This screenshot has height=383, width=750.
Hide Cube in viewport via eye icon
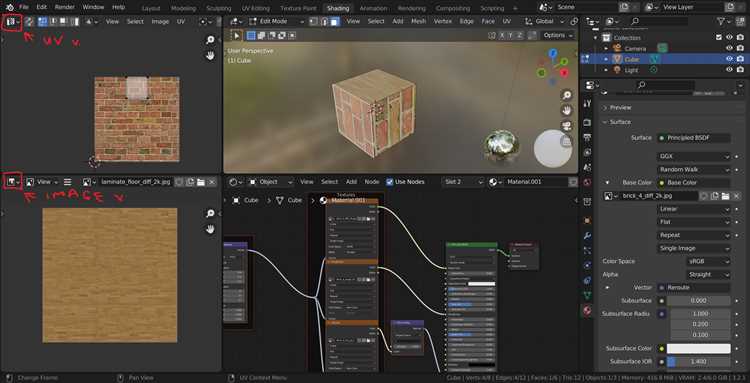pos(729,59)
